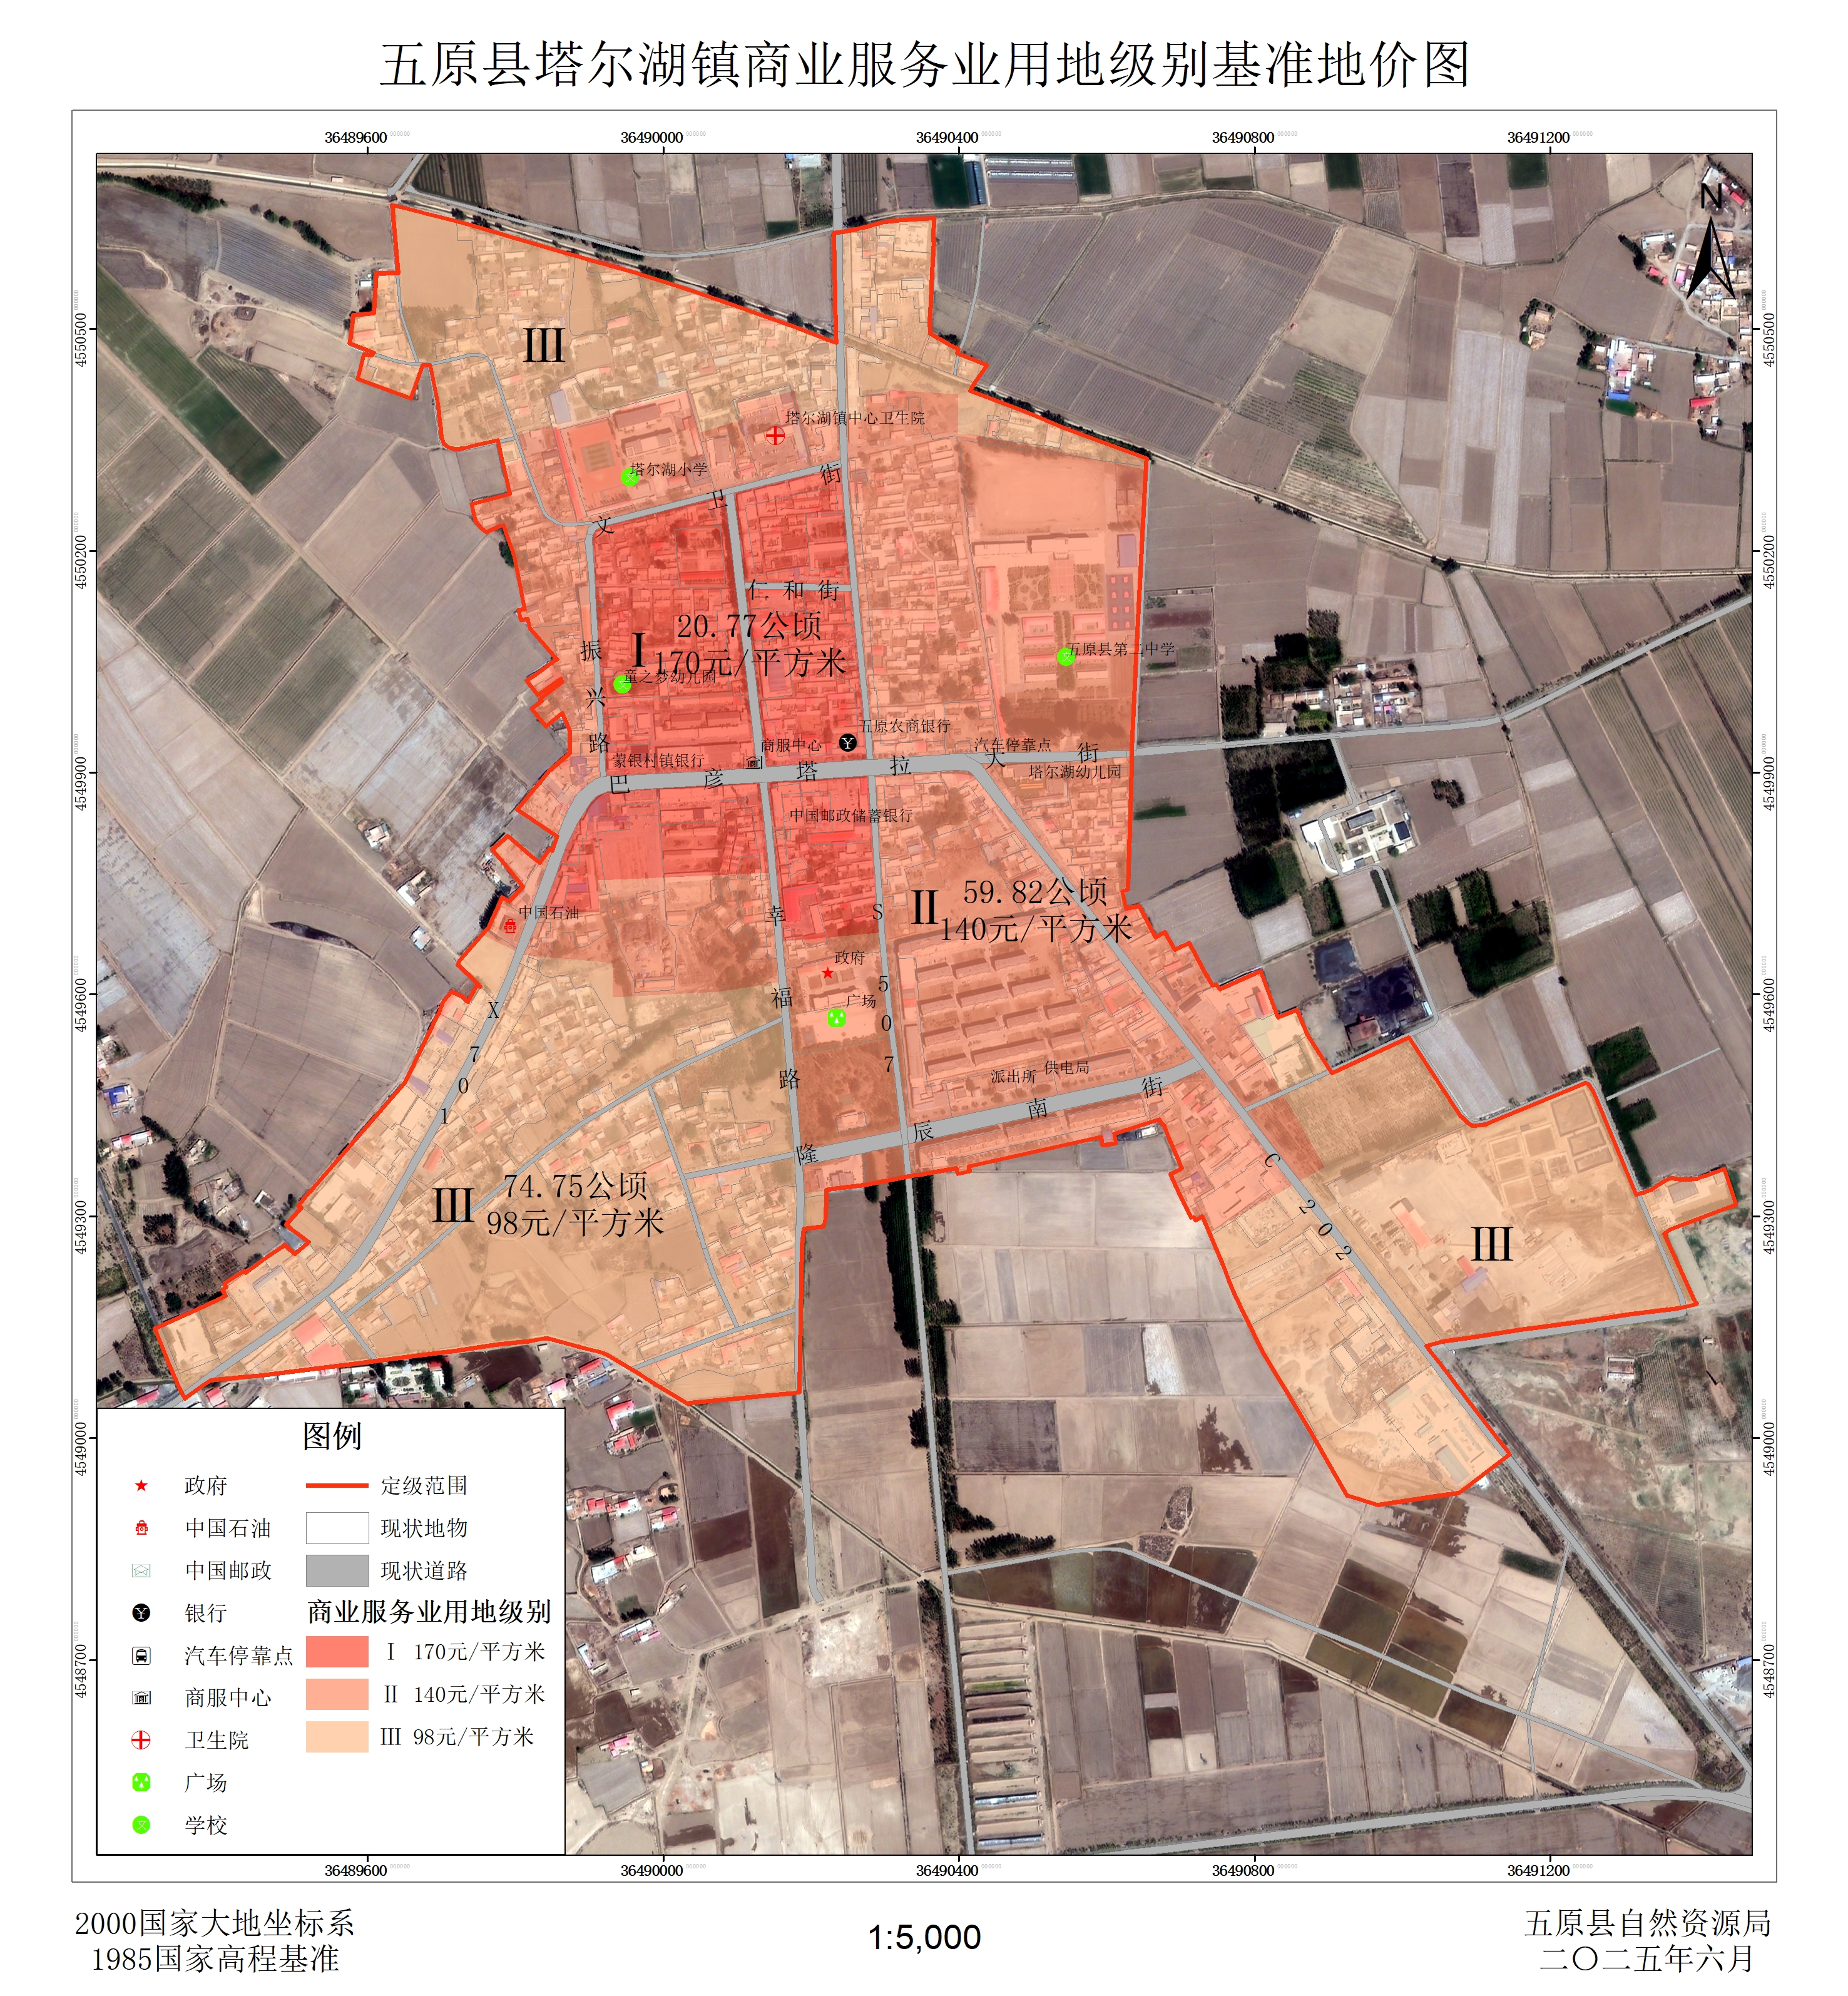Click the 中国石油 gas station legend icon

point(141,1527)
